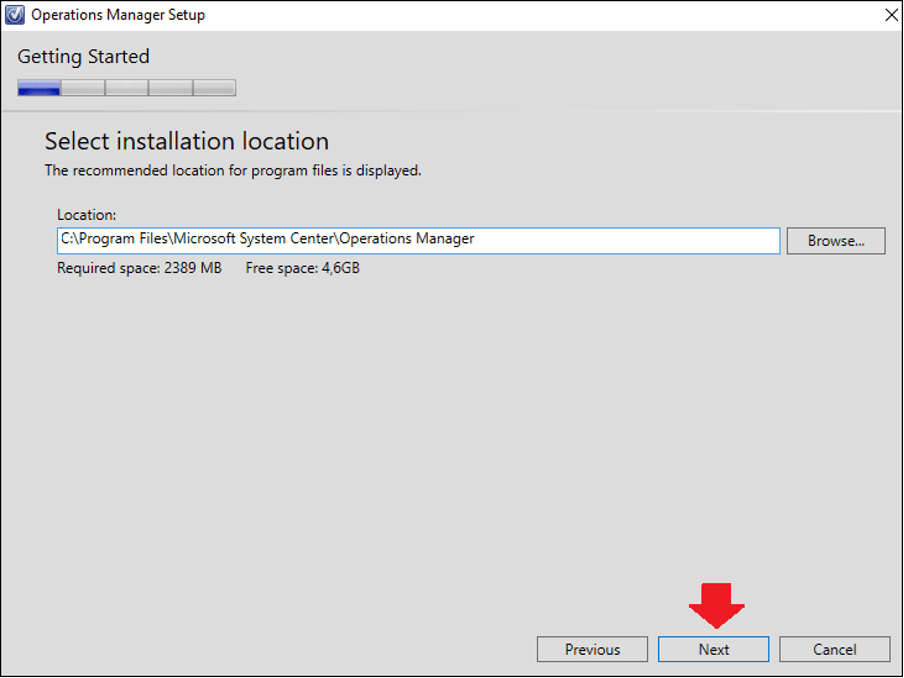The height and width of the screenshot is (678, 904).
Task: Click the fourth progress bar segment
Action: click(x=169, y=87)
